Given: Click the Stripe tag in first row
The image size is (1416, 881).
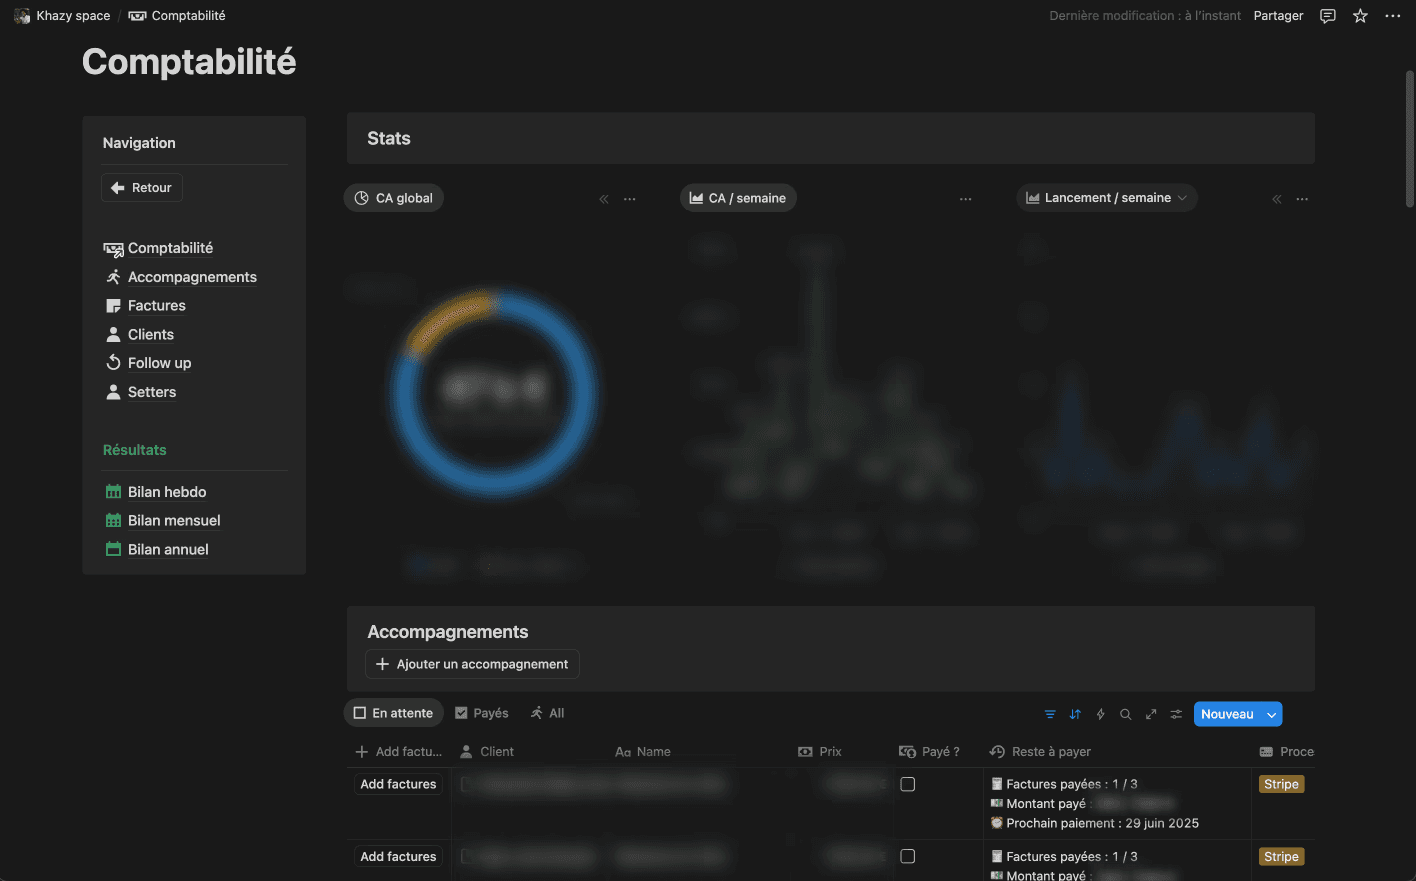Looking at the screenshot, I should pyautogui.click(x=1281, y=784).
